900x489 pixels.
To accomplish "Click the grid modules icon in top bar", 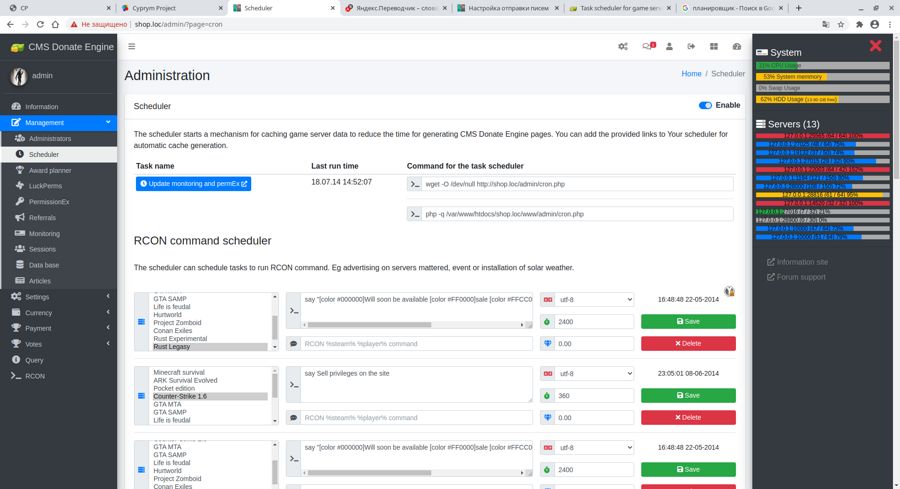I will tap(714, 46).
